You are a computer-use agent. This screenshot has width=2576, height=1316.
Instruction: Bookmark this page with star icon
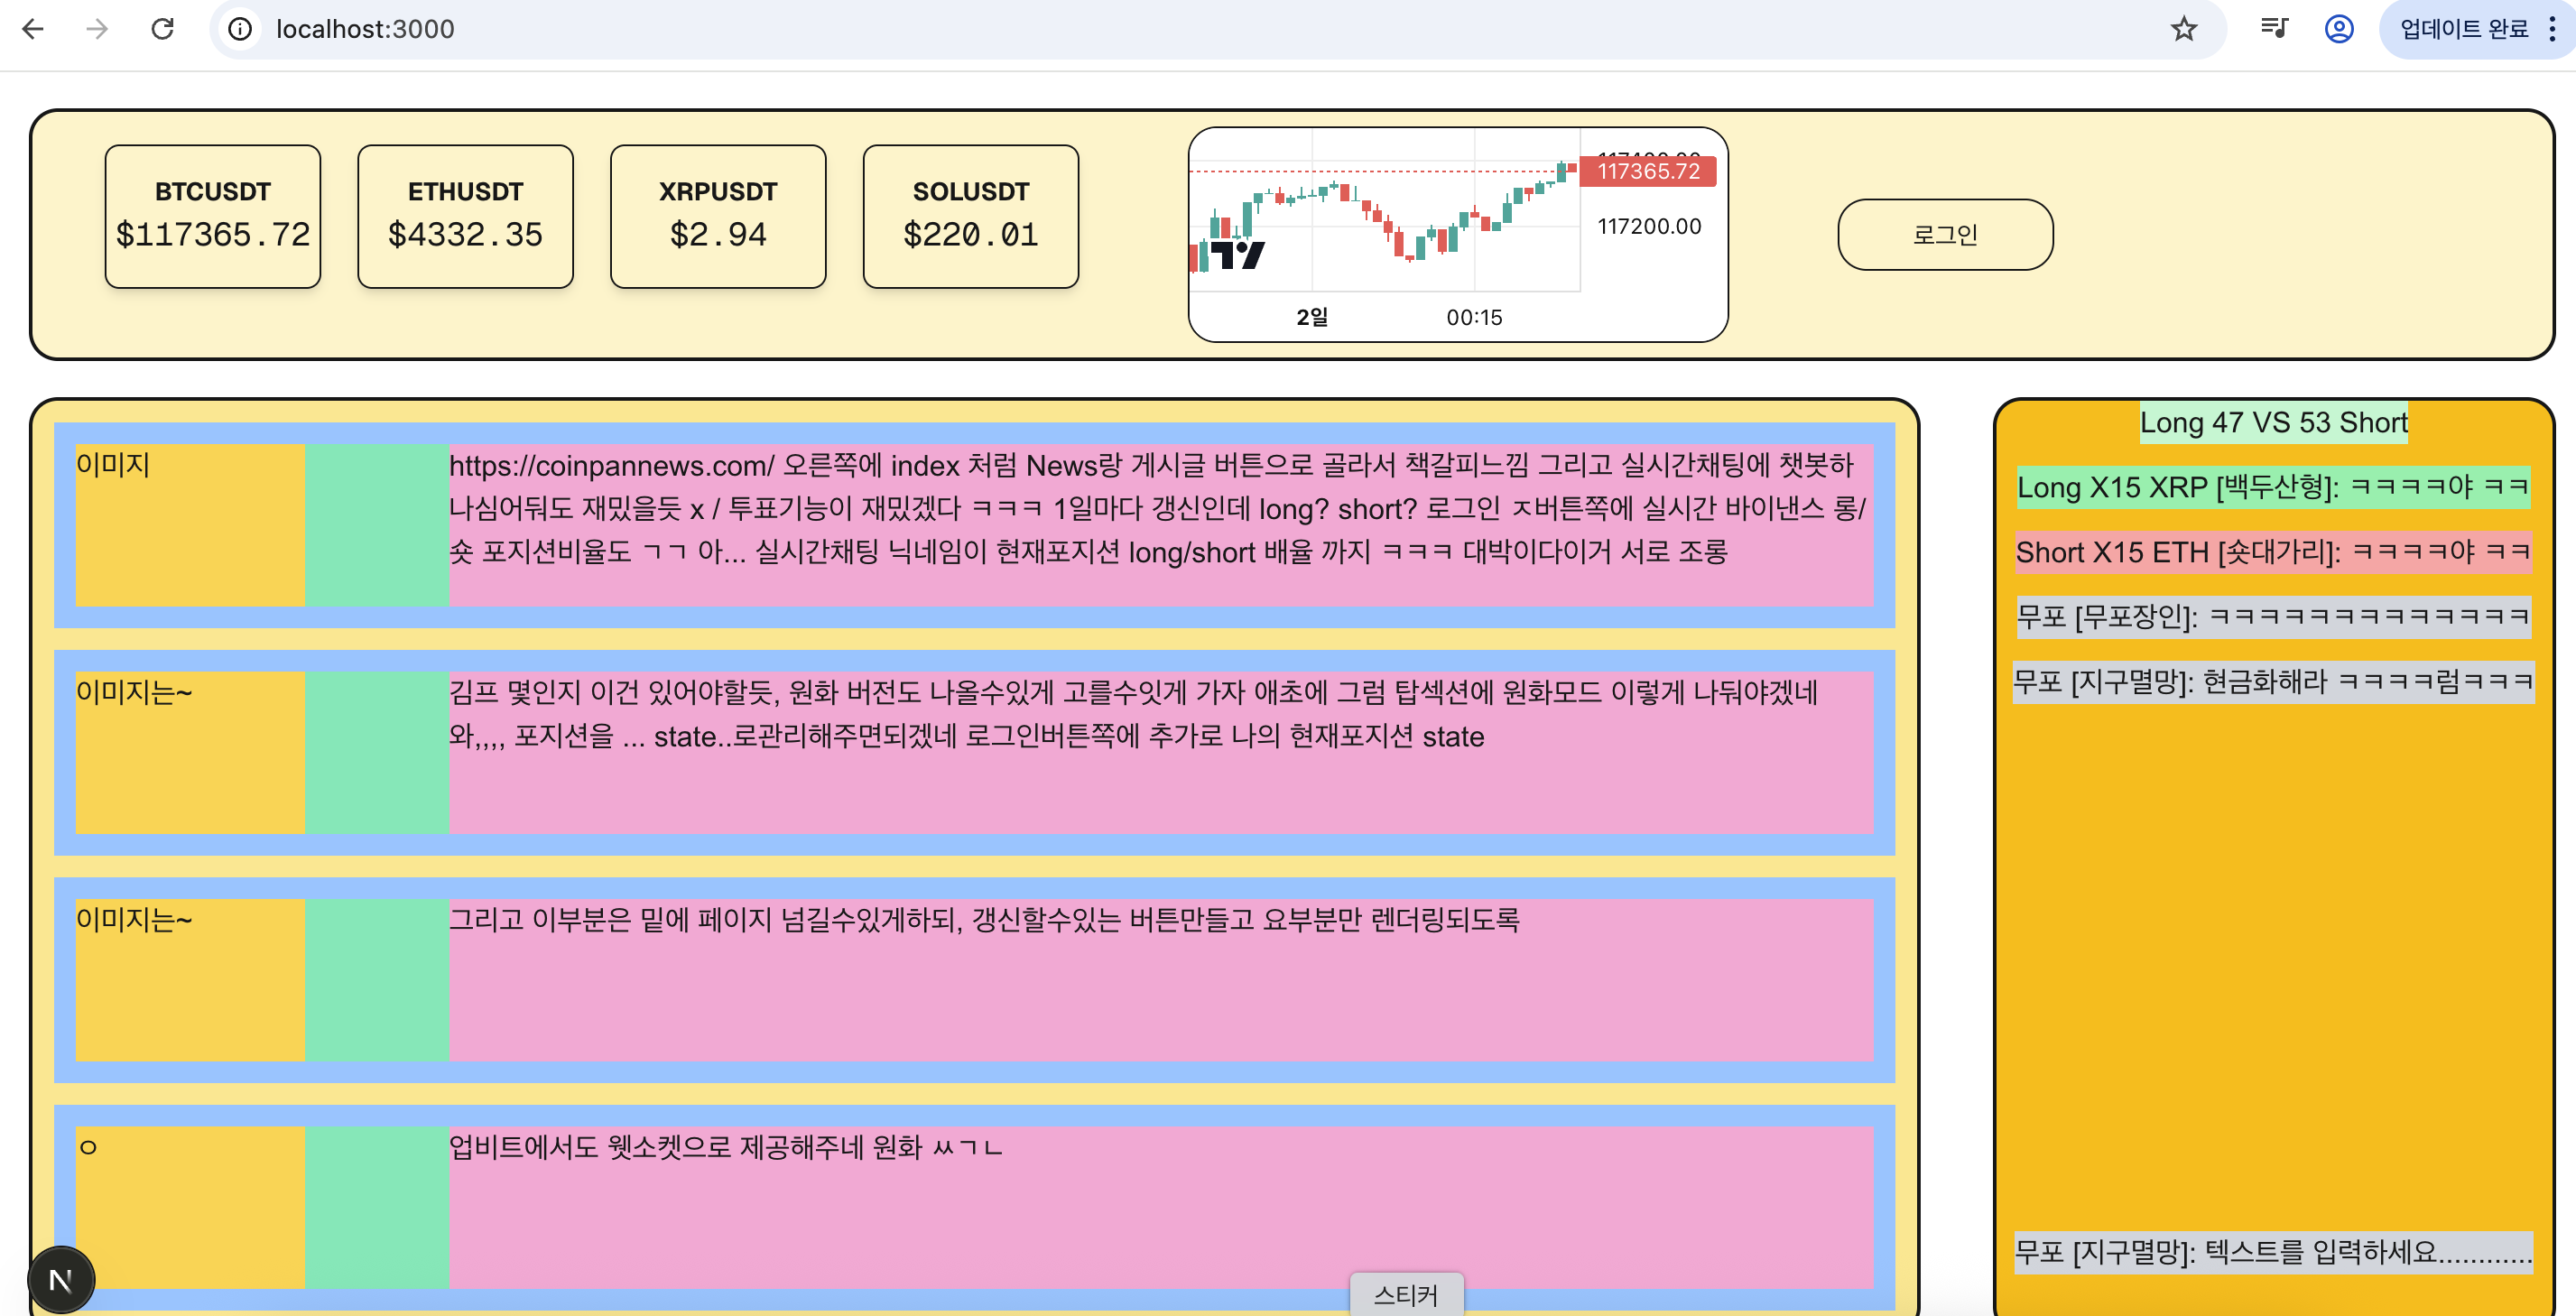pyautogui.click(x=2183, y=29)
